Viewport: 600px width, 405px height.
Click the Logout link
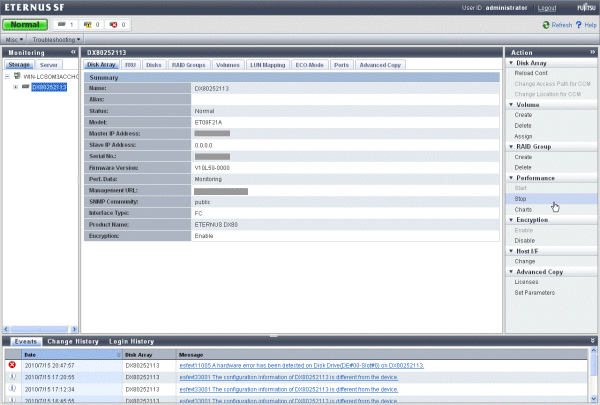(x=547, y=8)
